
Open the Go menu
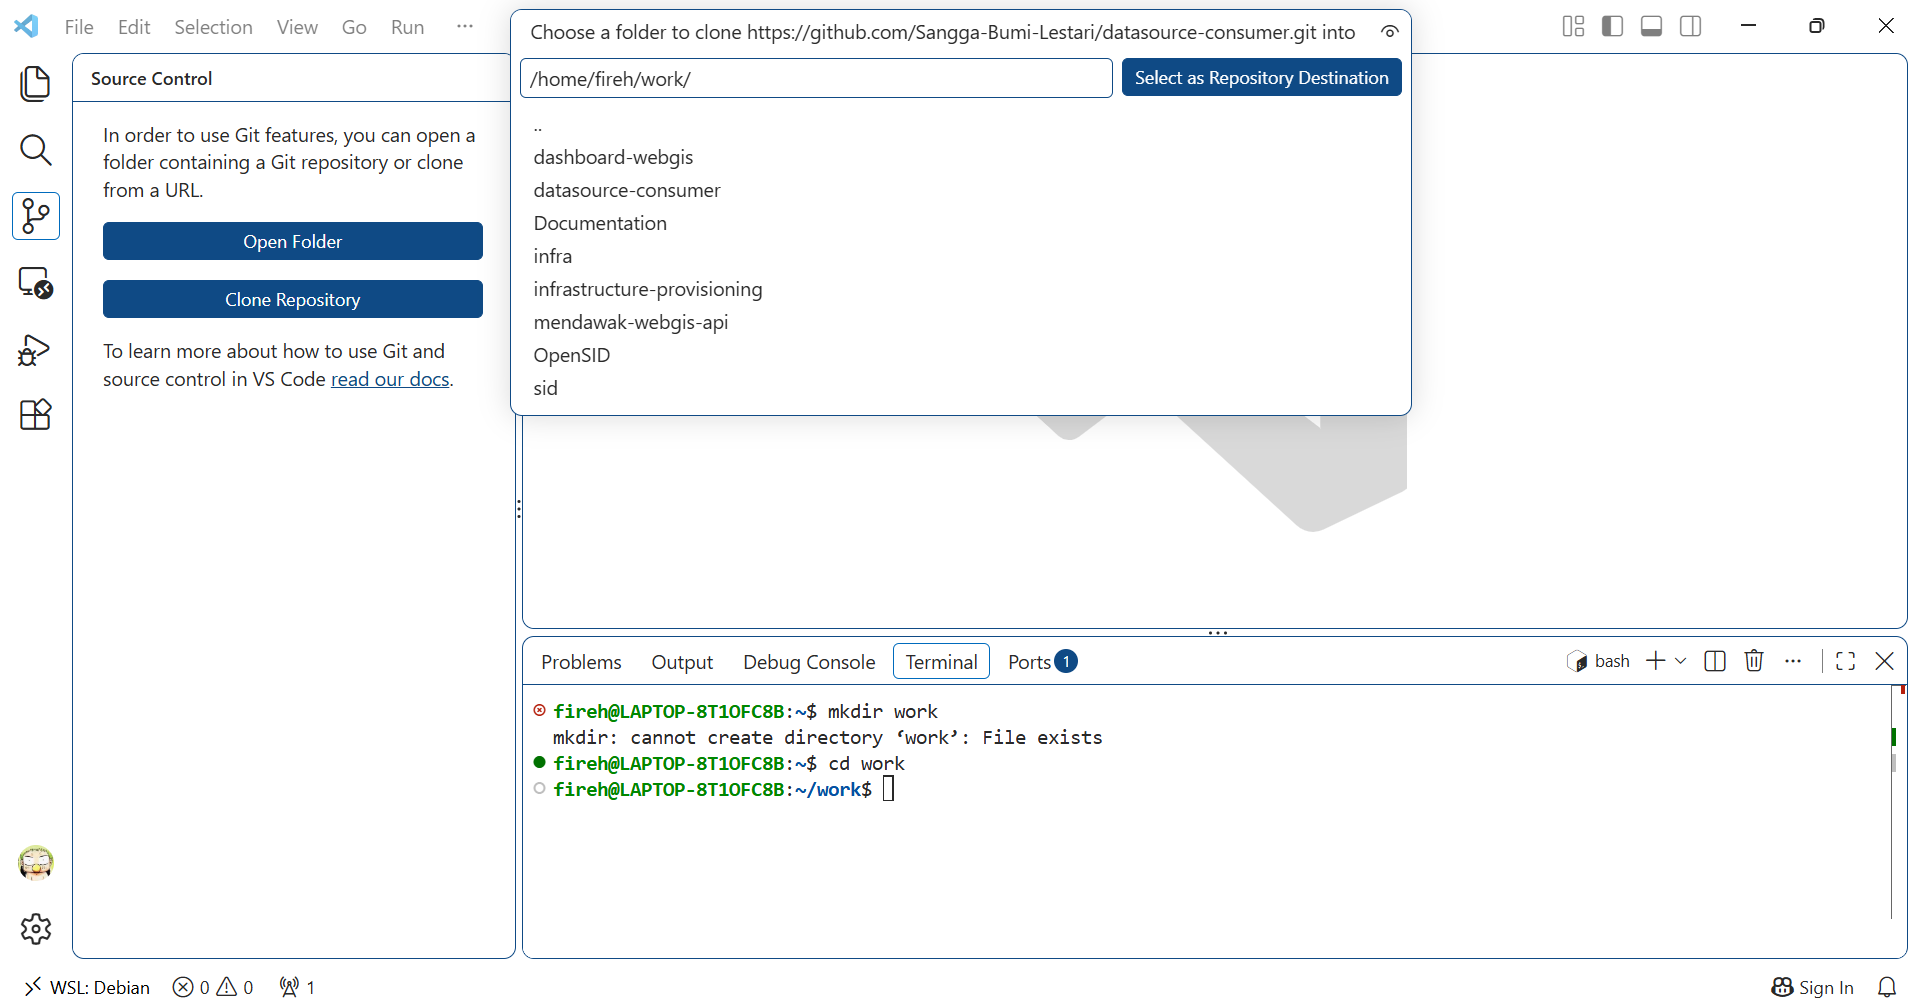point(354,27)
